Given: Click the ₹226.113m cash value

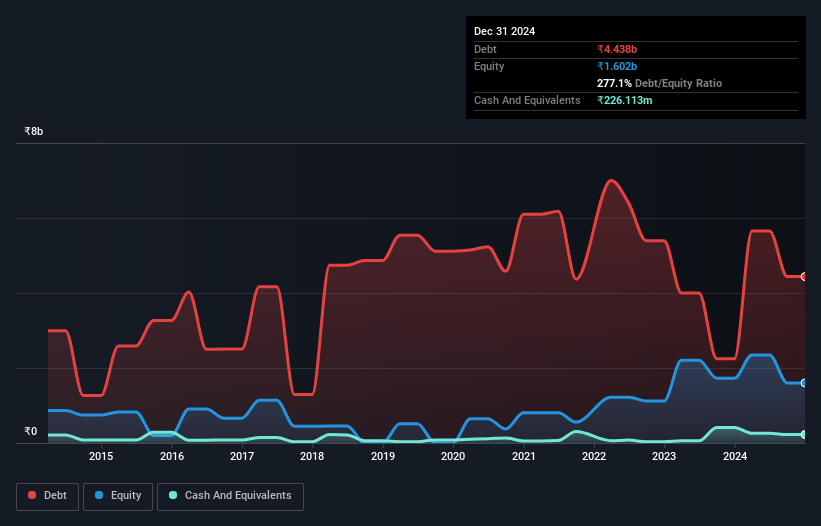Looking at the screenshot, I should click(625, 100).
